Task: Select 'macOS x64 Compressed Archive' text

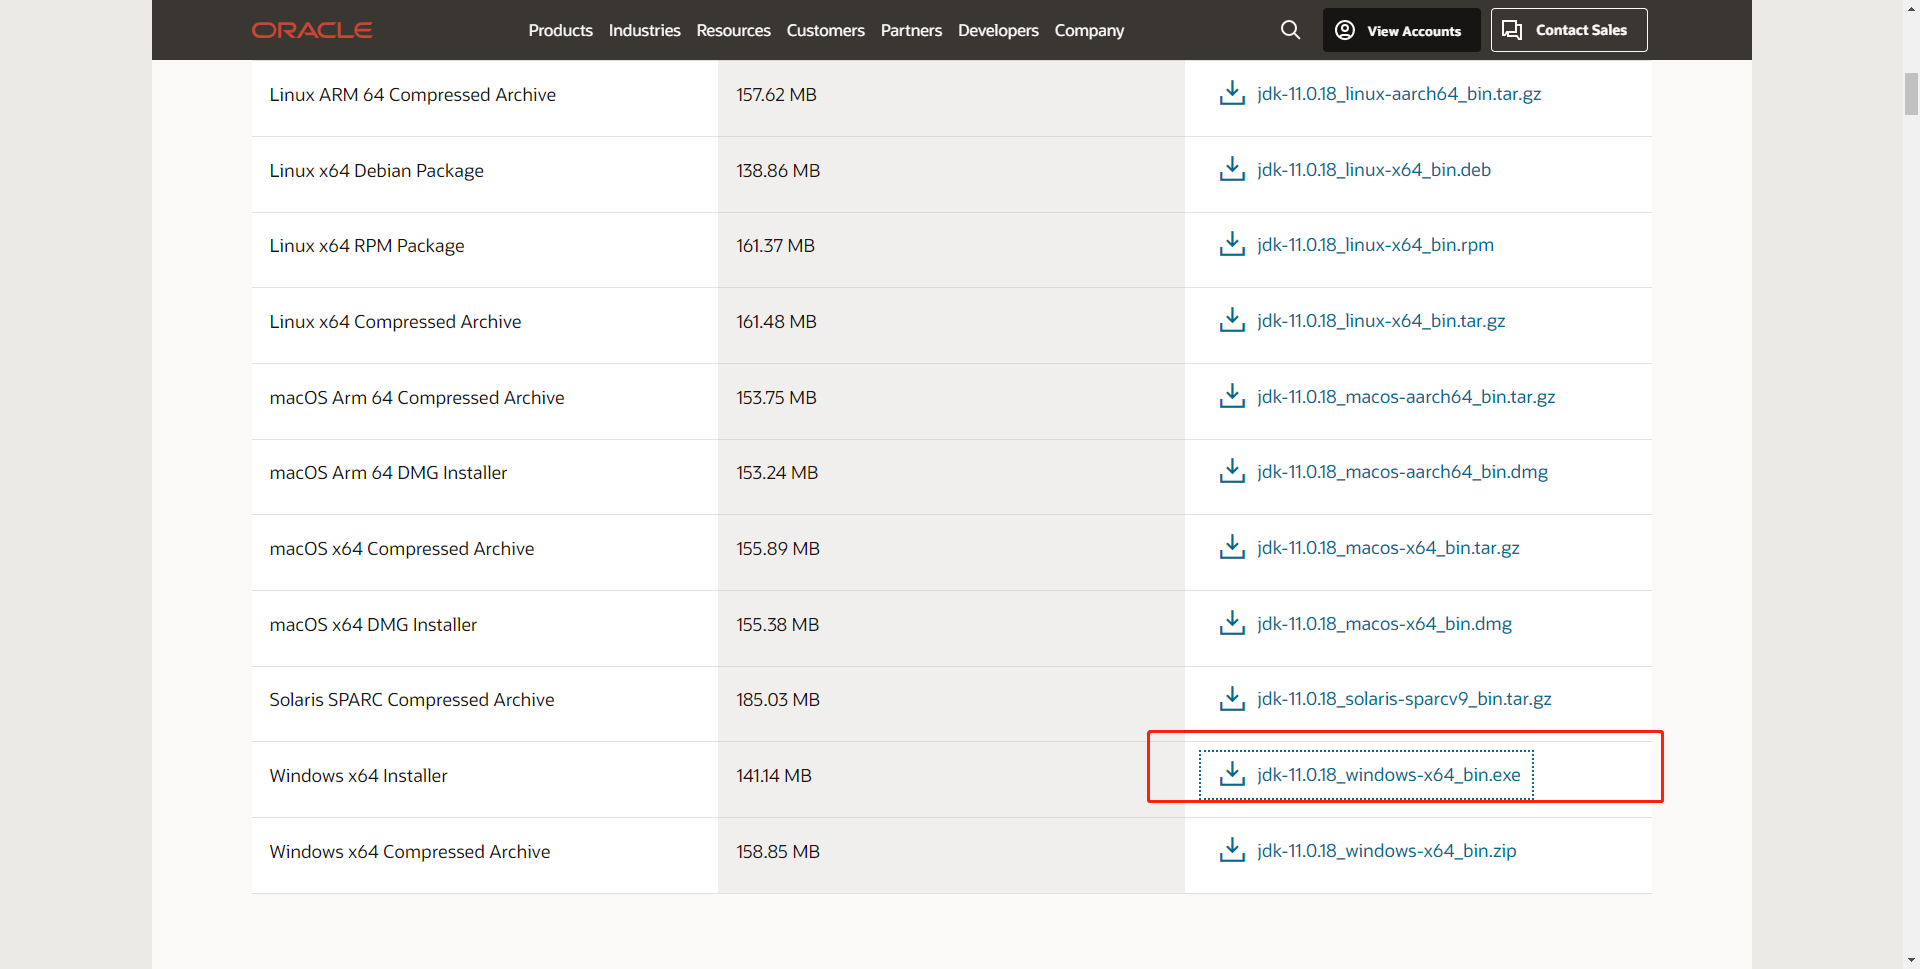Action: 402,548
